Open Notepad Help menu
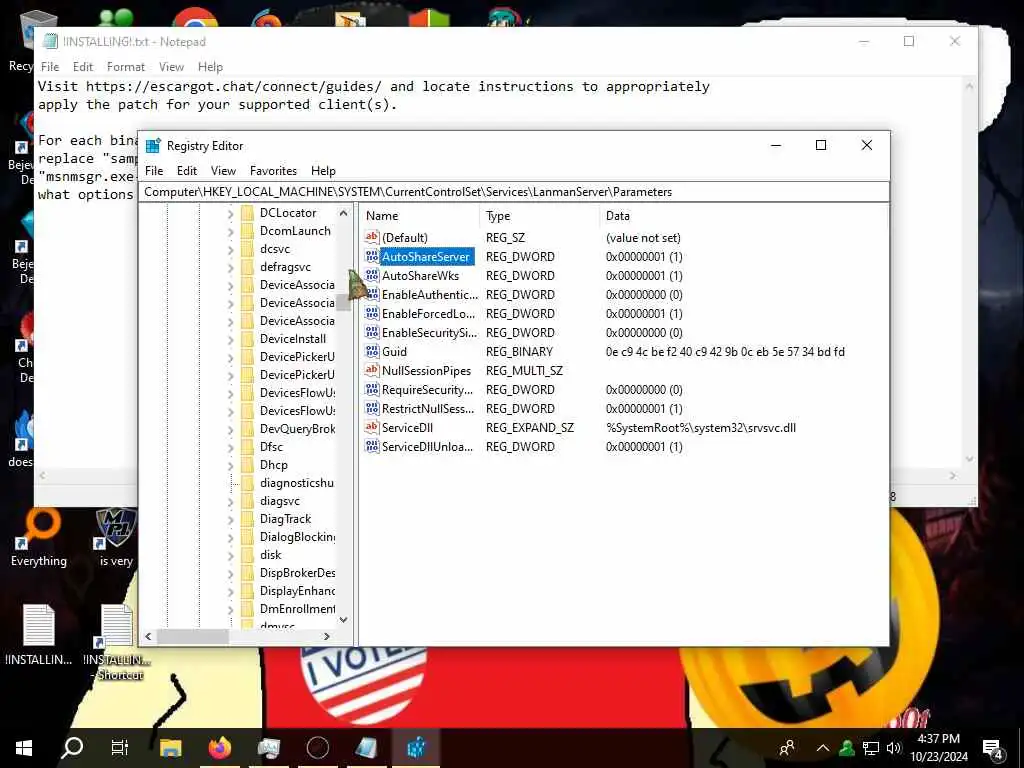The image size is (1024, 768). coord(210,67)
